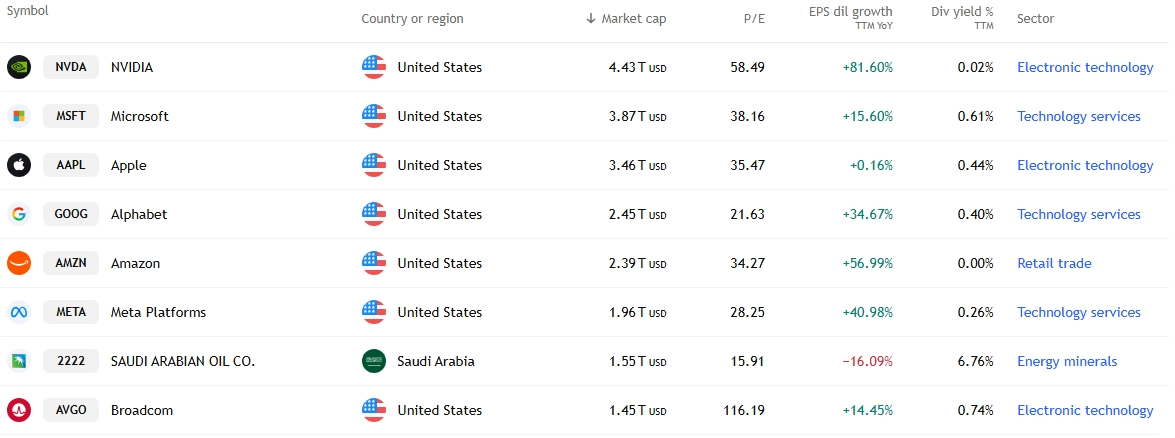Click the Meta Platforms logo icon
This screenshot has height=438, width=1175.
tap(19, 312)
